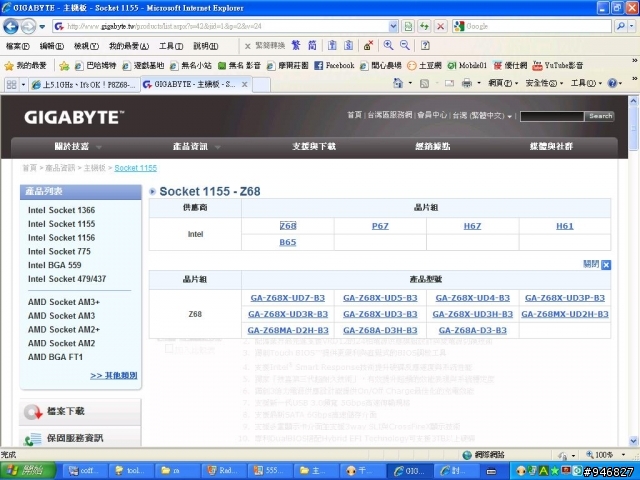Click the GIGABYTE site Search button
The height and width of the screenshot is (480, 640).
[600, 116]
